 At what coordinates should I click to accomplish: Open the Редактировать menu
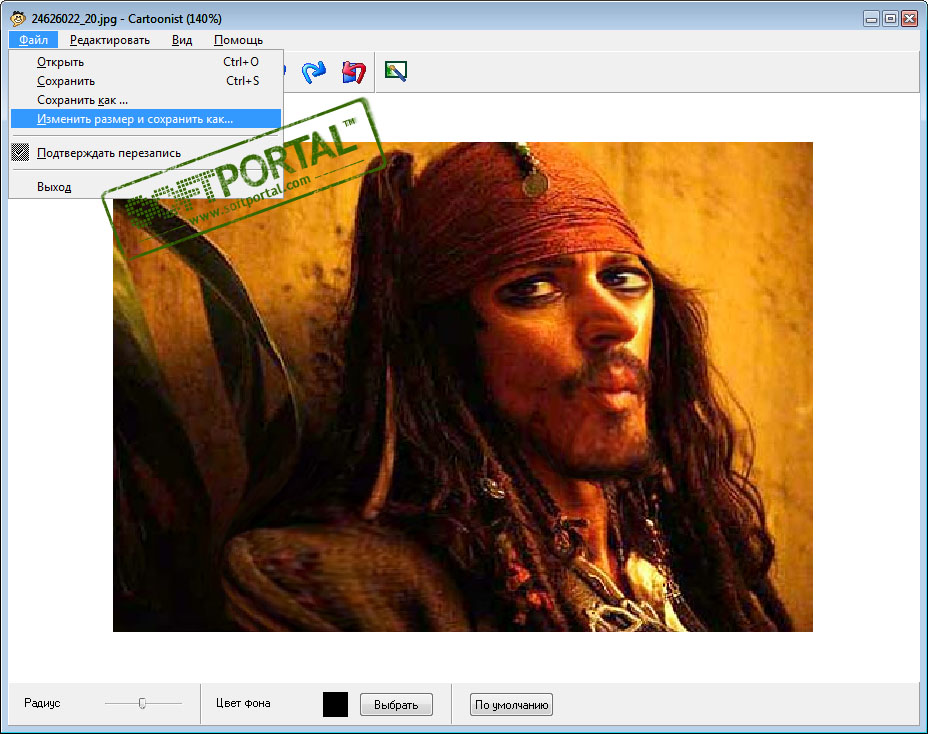109,40
